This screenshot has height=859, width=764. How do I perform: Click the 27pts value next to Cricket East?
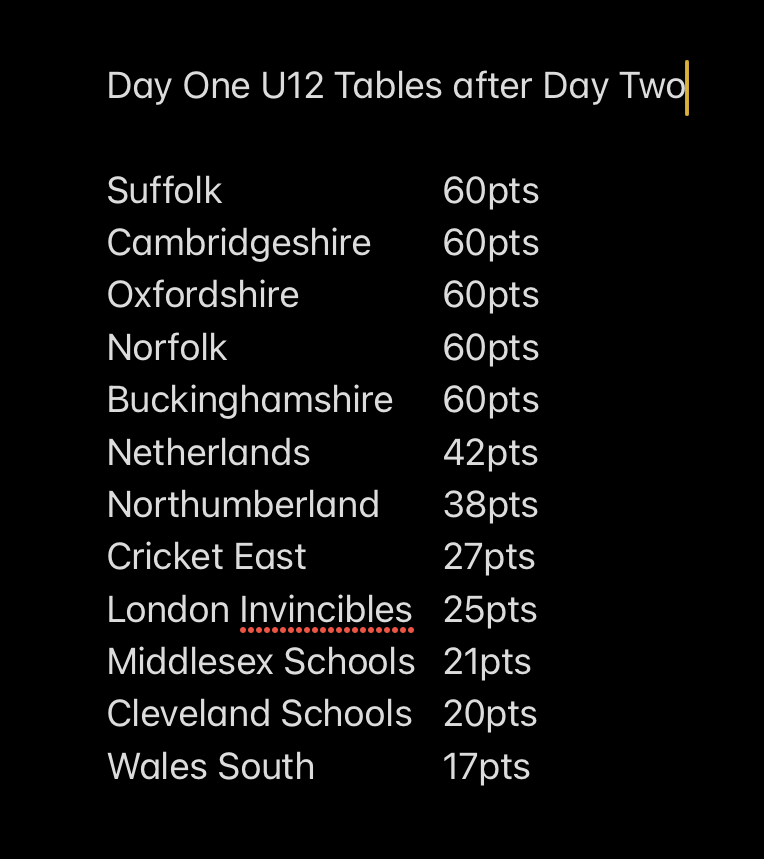(489, 558)
